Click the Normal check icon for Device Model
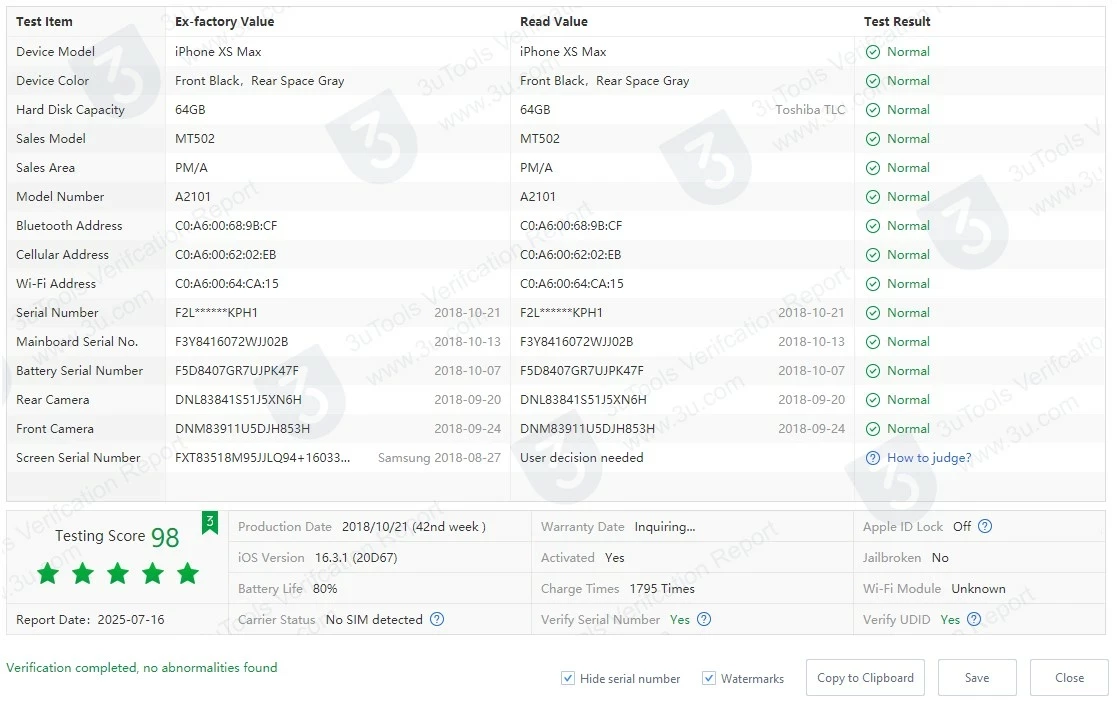Screen dimensions: 1117x713 coord(873,52)
